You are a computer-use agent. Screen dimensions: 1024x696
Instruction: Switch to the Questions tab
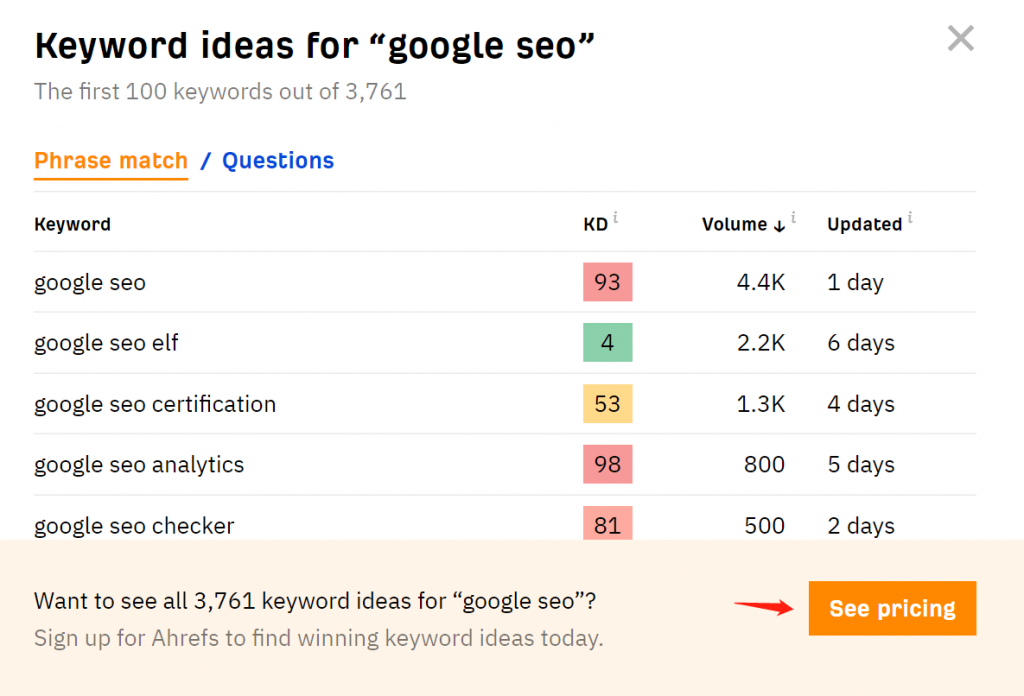(278, 161)
